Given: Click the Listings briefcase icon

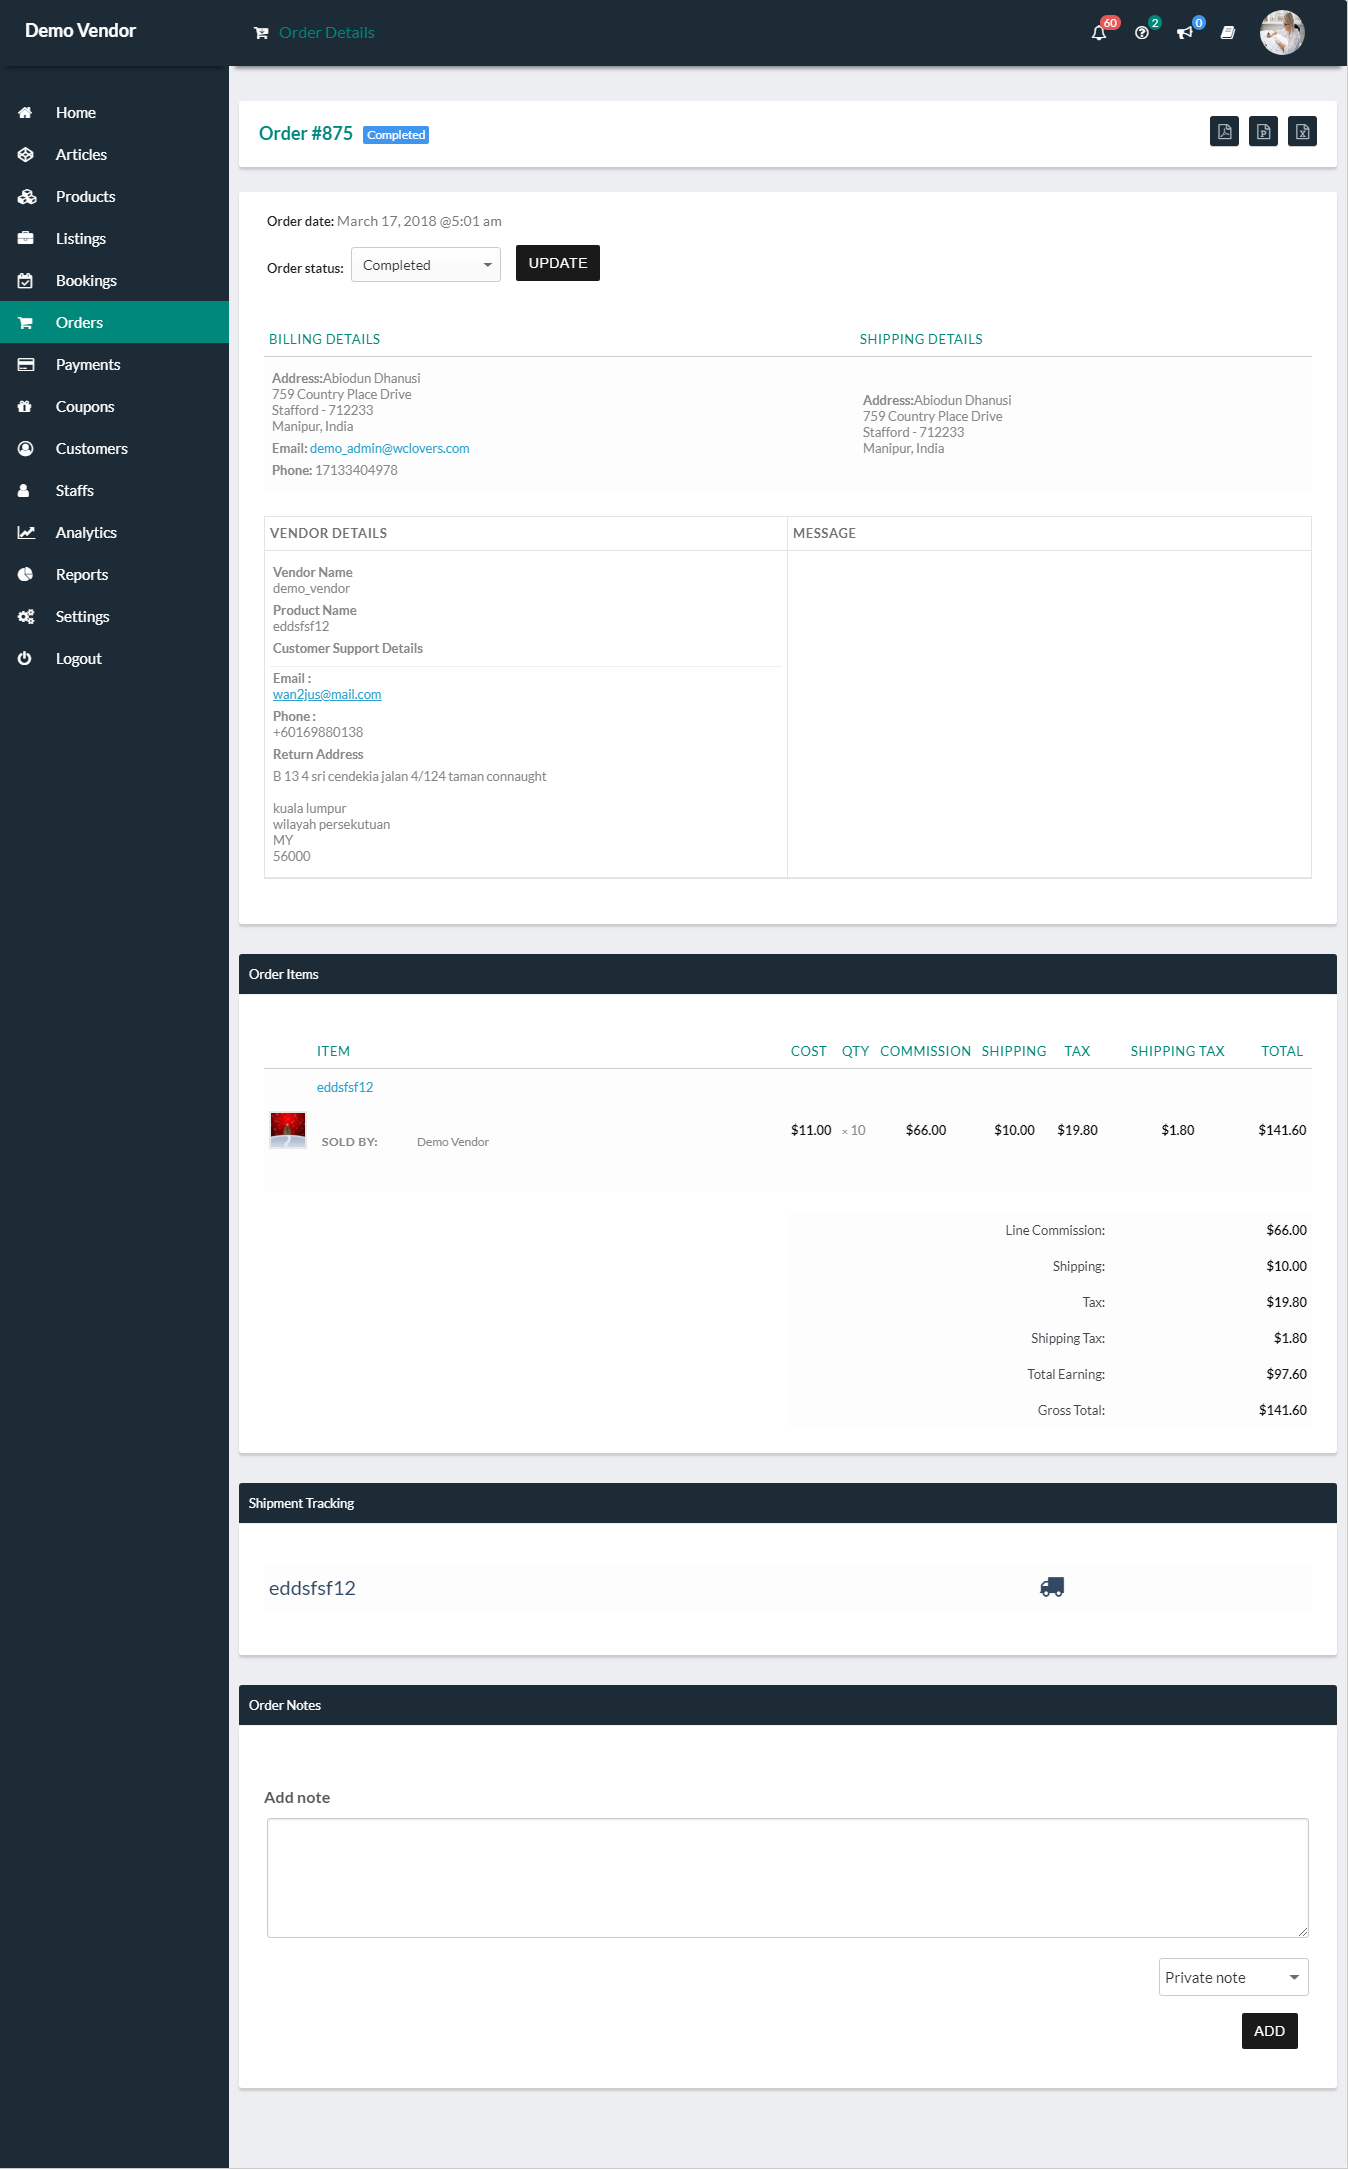Looking at the screenshot, I should 25,239.
